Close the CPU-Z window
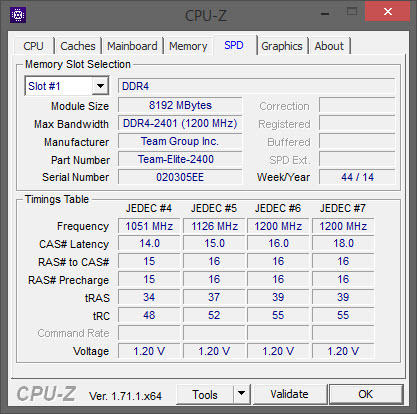Image resolution: width=417 pixels, height=414 pixels. [x=387, y=12]
